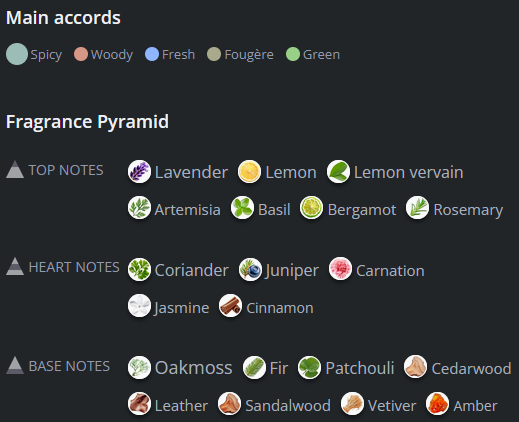This screenshot has width=519, height=422.
Task: Click the Green accord label
Action: [x=321, y=54]
